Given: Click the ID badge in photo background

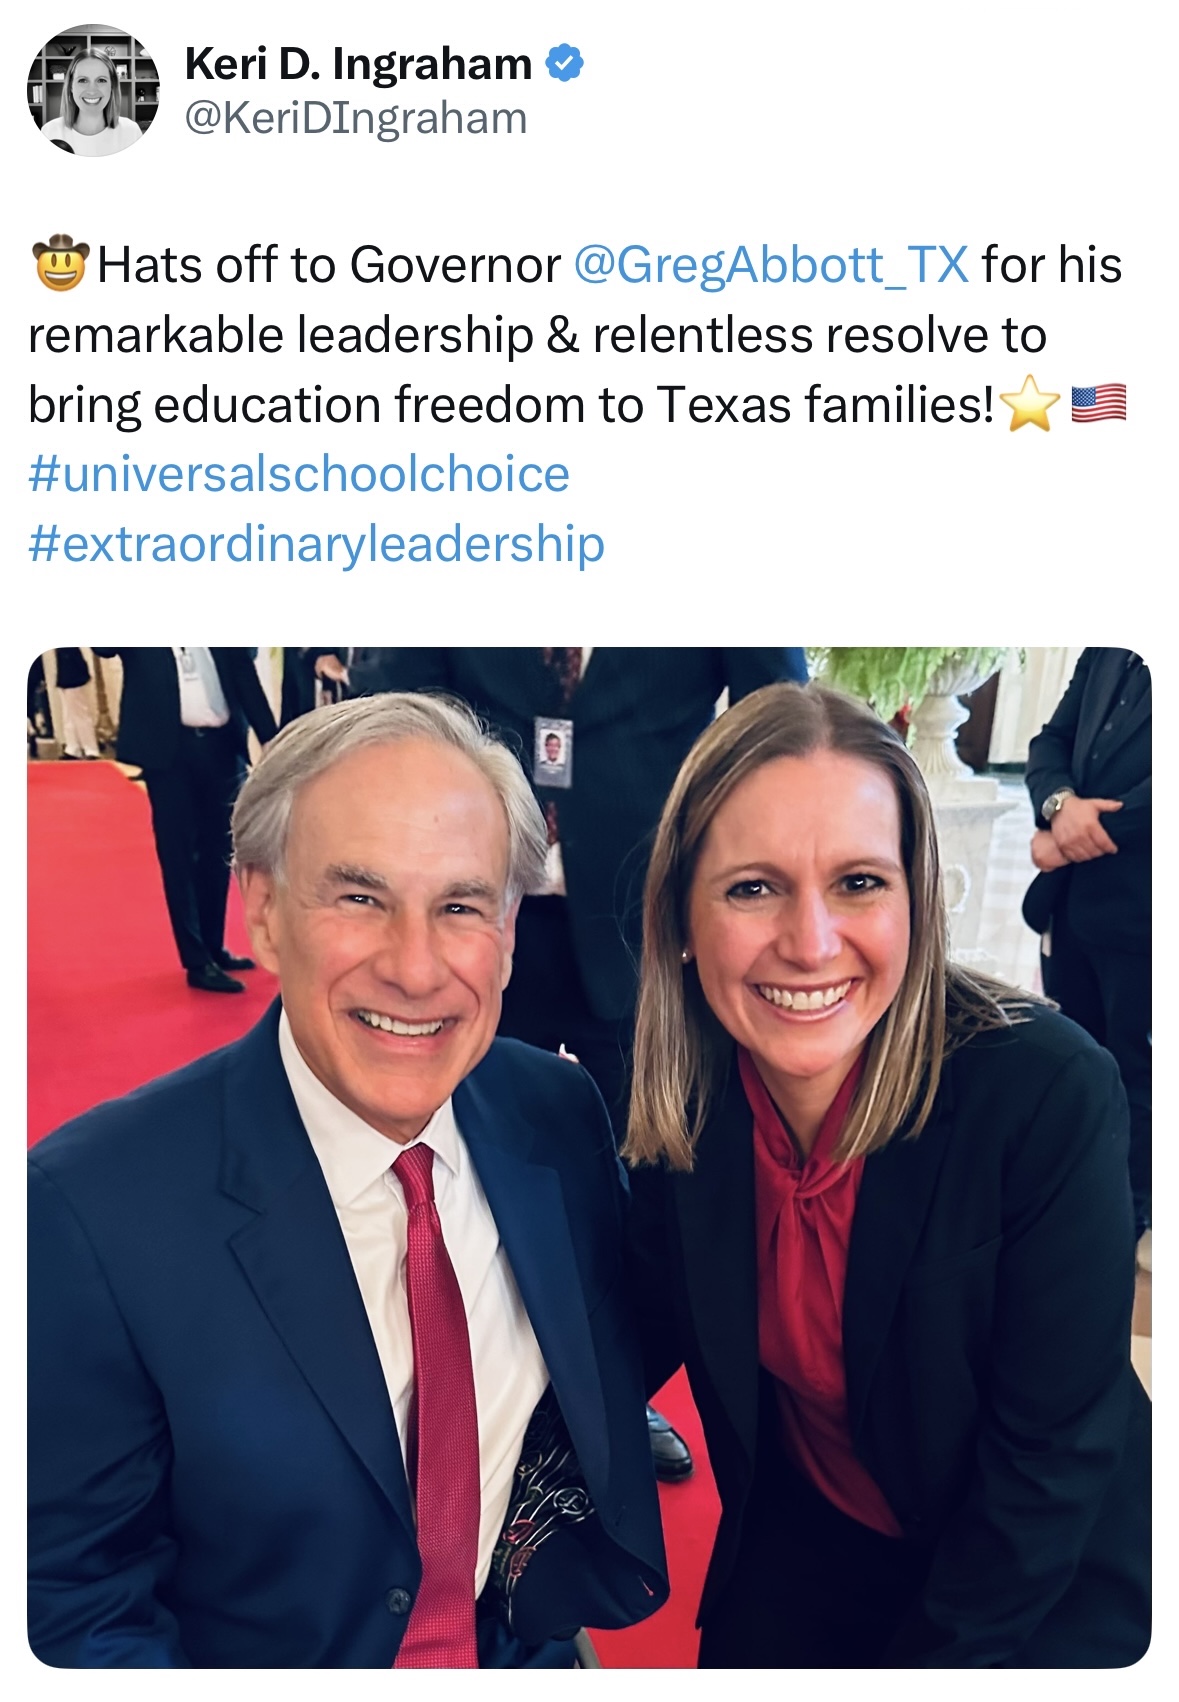Looking at the screenshot, I should 552,752.
